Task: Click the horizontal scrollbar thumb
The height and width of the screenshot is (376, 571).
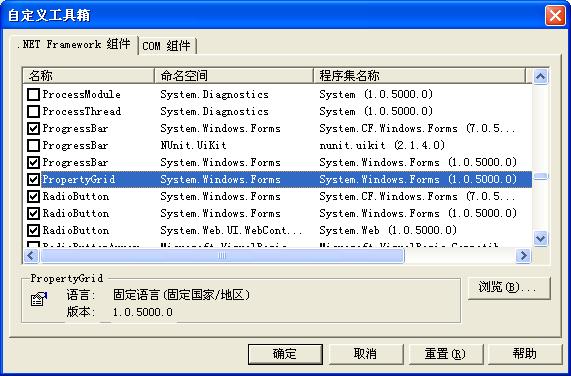Action: (x=222, y=256)
